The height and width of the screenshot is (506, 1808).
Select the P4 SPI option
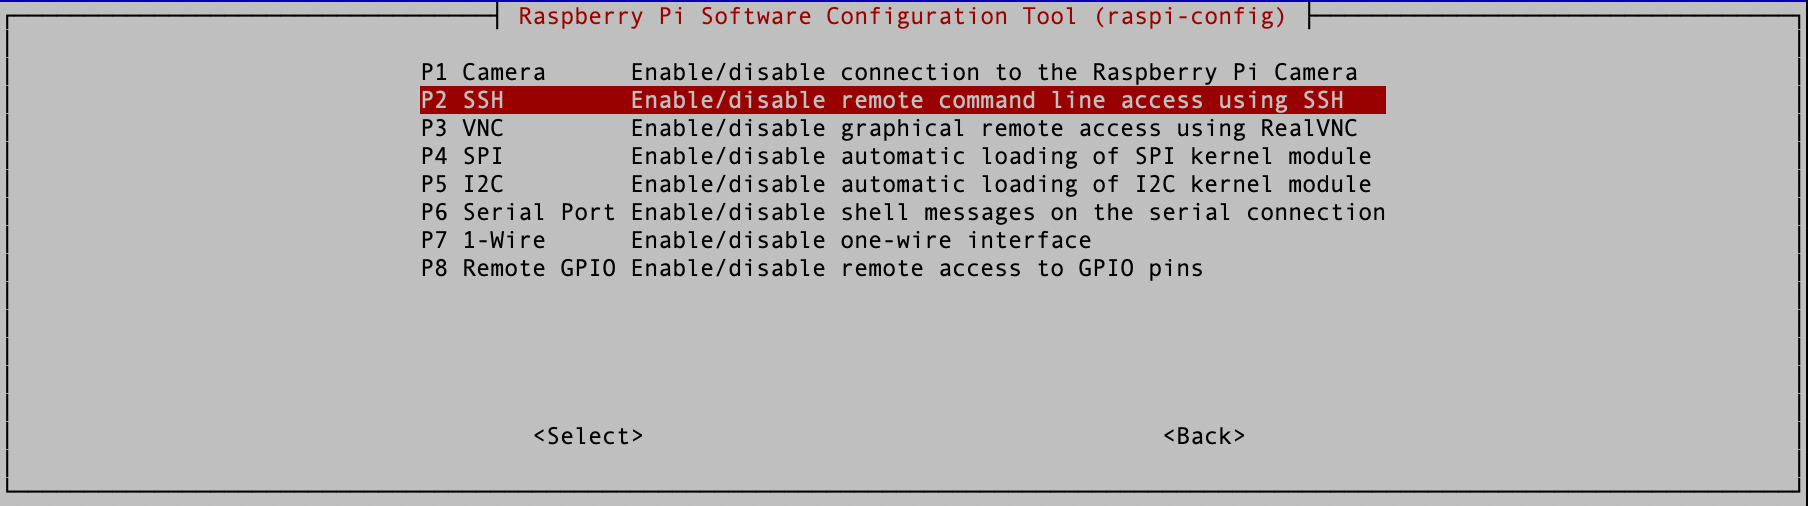point(462,157)
